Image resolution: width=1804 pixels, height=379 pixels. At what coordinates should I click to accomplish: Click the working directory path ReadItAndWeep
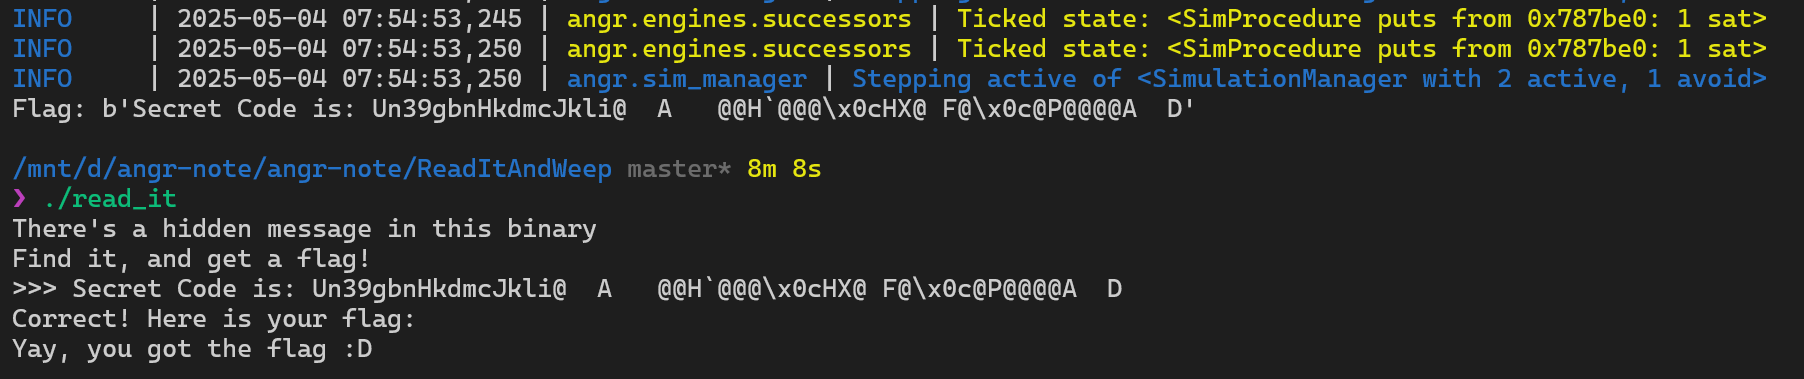[x=312, y=169]
